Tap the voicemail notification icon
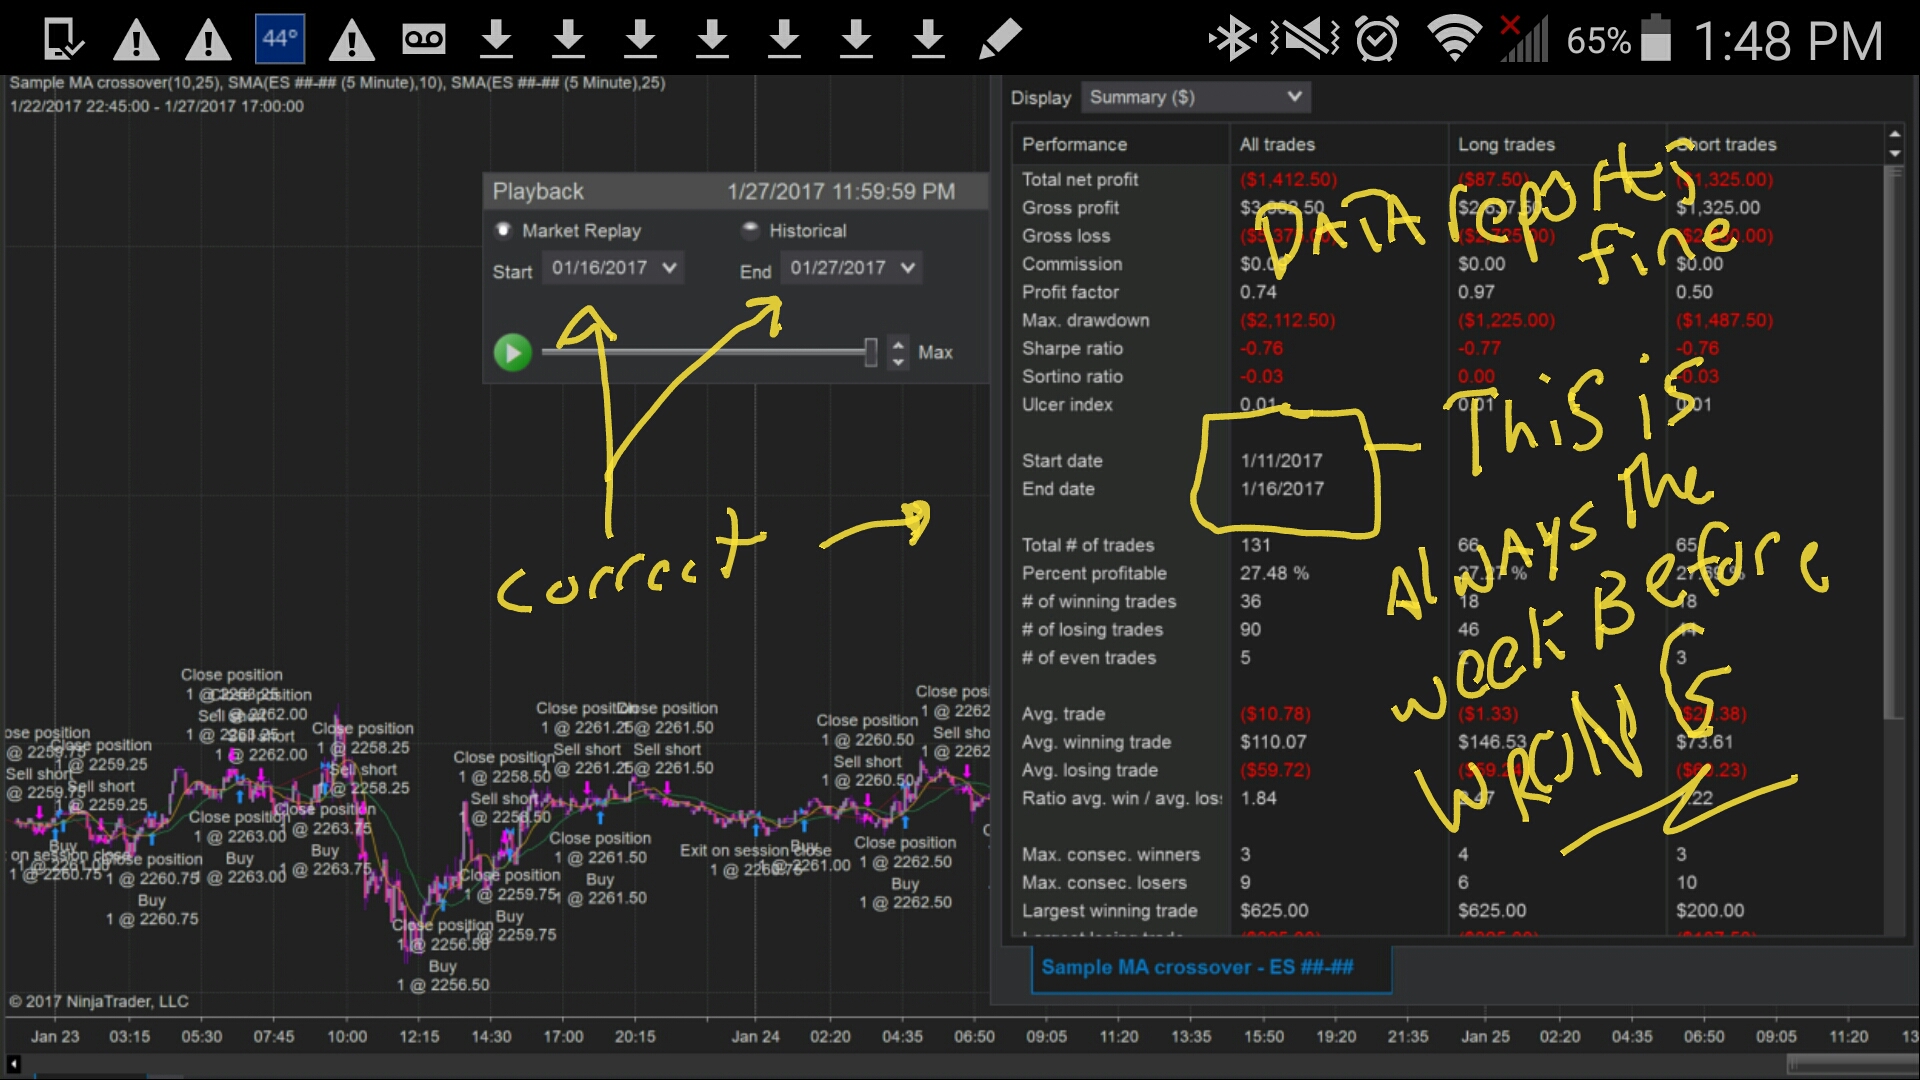Image resolution: width=1920 pixels, height=1080 pixels. tap(423, 39)
